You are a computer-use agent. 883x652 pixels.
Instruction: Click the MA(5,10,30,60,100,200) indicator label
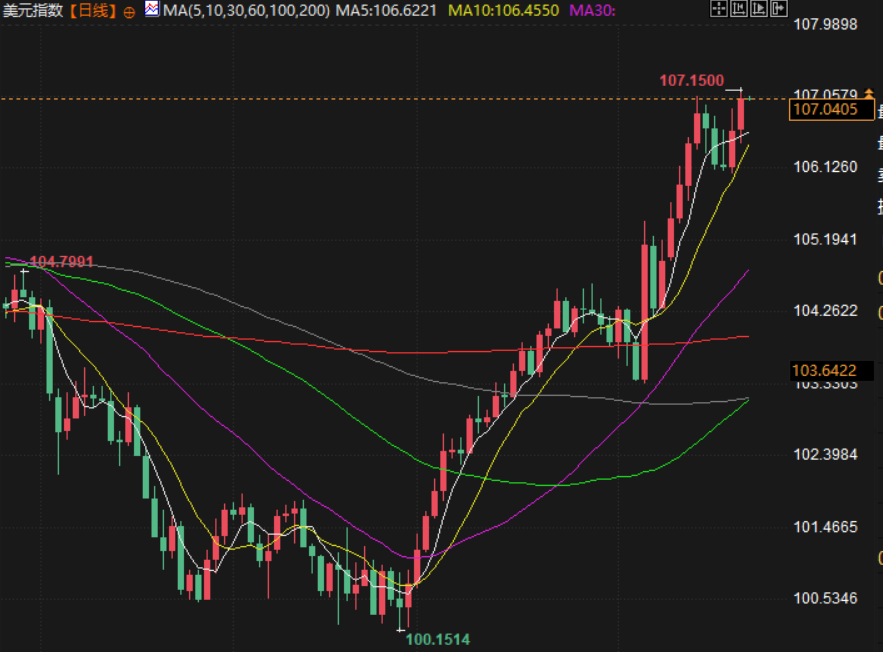click(x=246, y=11)
